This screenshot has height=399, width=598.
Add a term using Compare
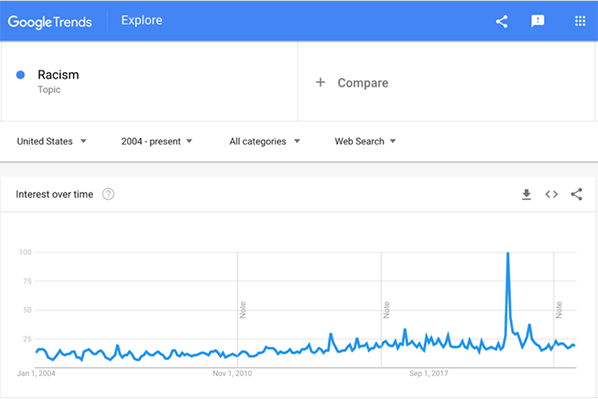(363, 83)
